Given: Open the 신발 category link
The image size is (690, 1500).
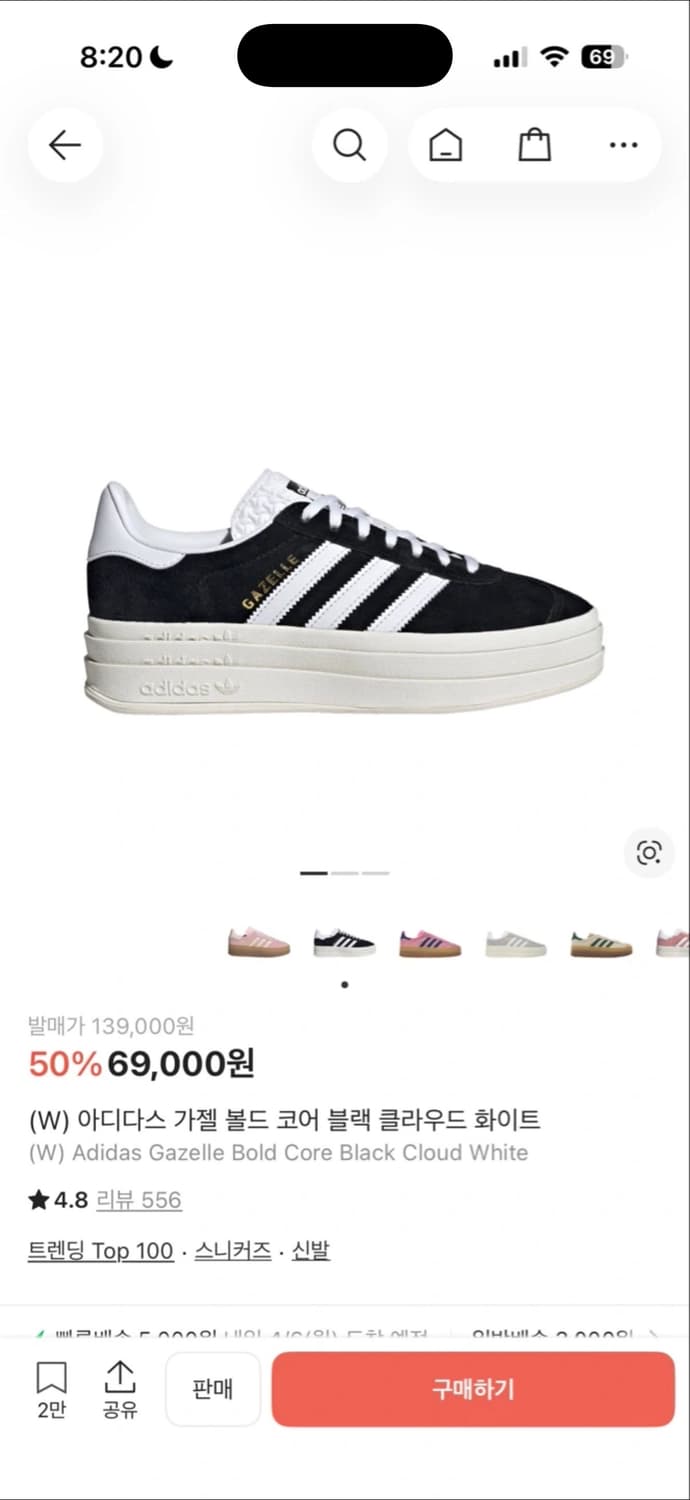Looking at the screenshot, I should [311, 1251].
